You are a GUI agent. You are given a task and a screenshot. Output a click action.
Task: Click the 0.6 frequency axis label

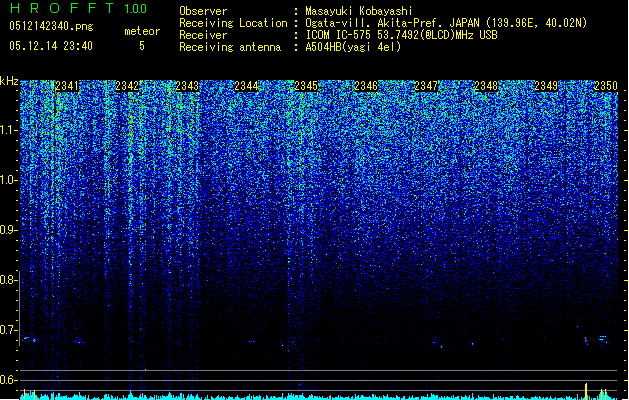tap(9, 380)
